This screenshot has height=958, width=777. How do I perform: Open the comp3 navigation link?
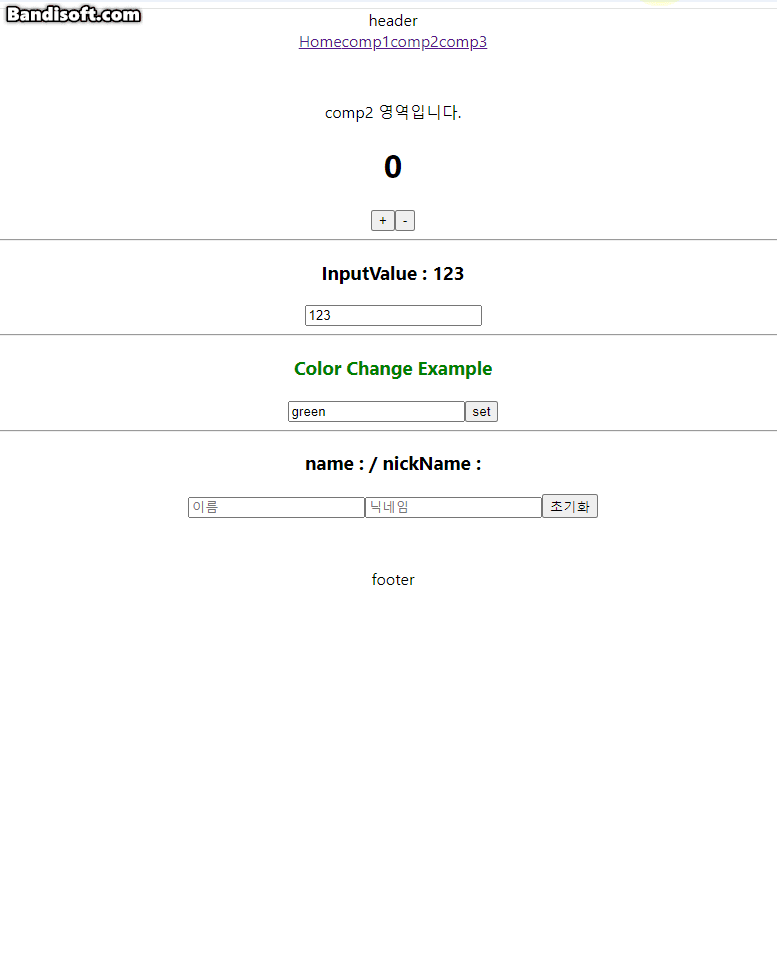[463, 42]
